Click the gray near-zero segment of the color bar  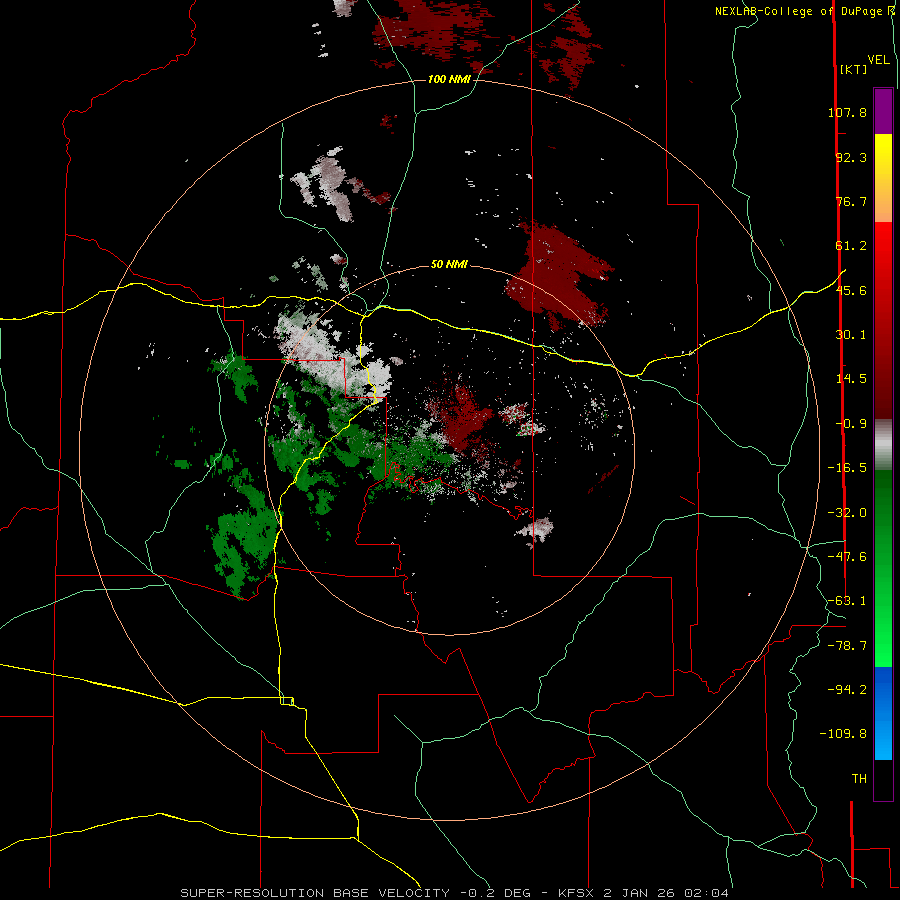(x=883, y=444)
